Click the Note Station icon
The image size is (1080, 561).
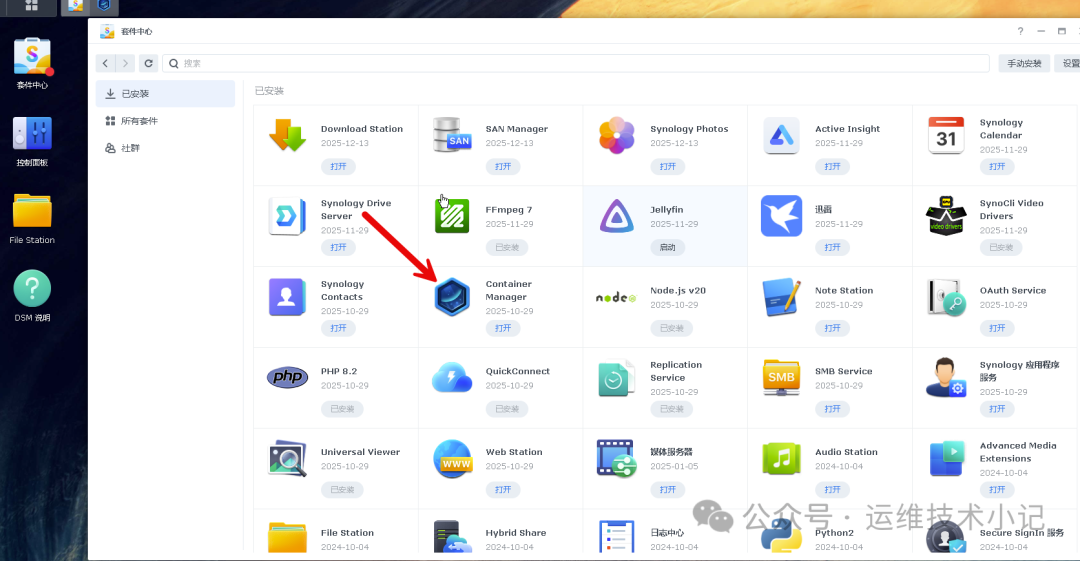(781, 297)
